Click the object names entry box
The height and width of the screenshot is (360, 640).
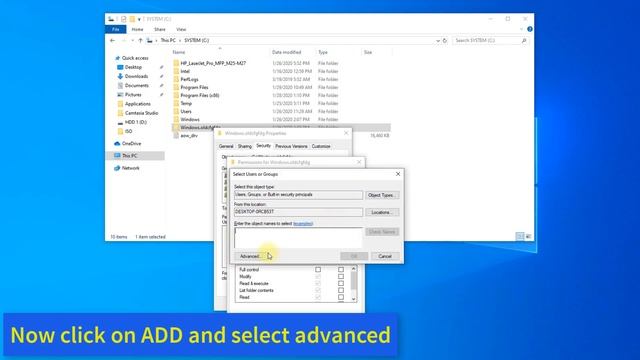[x=298, y=238]
